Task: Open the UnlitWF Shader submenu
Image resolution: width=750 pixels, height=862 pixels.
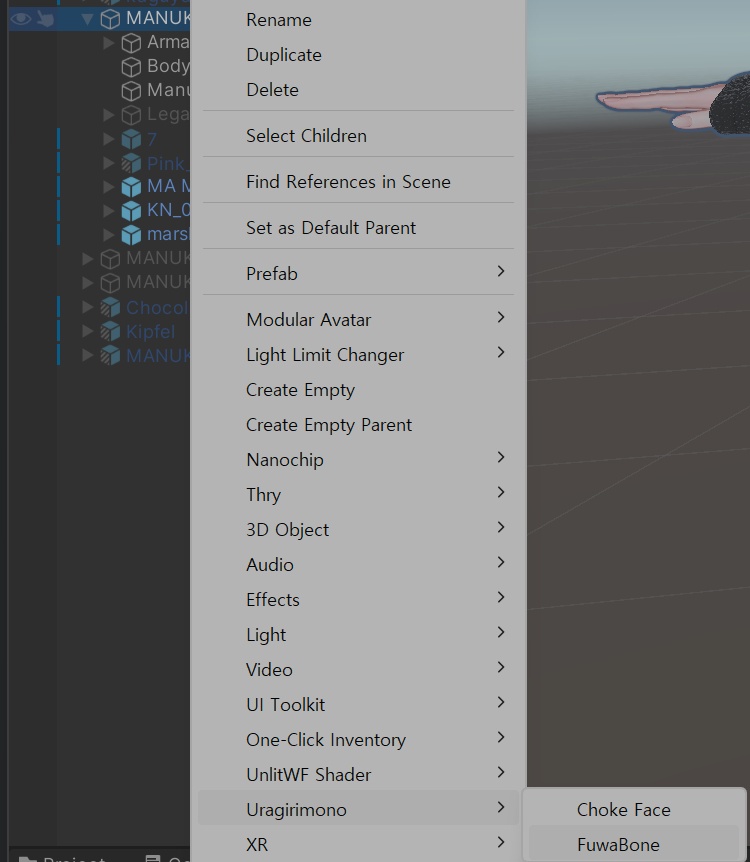Action: (x=357, y=775)
